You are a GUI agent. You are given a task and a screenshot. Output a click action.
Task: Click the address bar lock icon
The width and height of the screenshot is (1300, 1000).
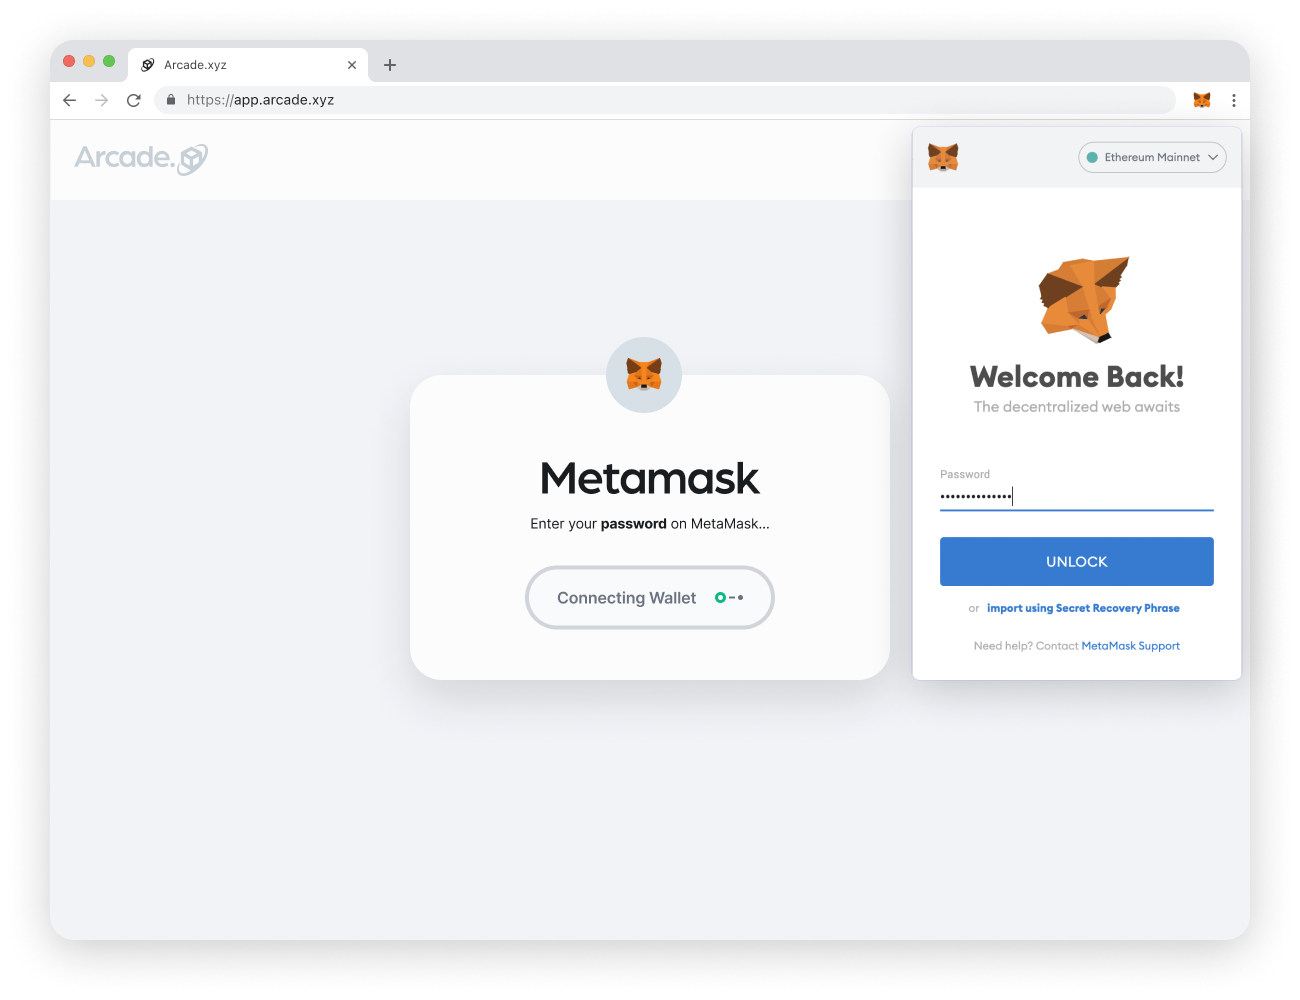click(171, 100)
